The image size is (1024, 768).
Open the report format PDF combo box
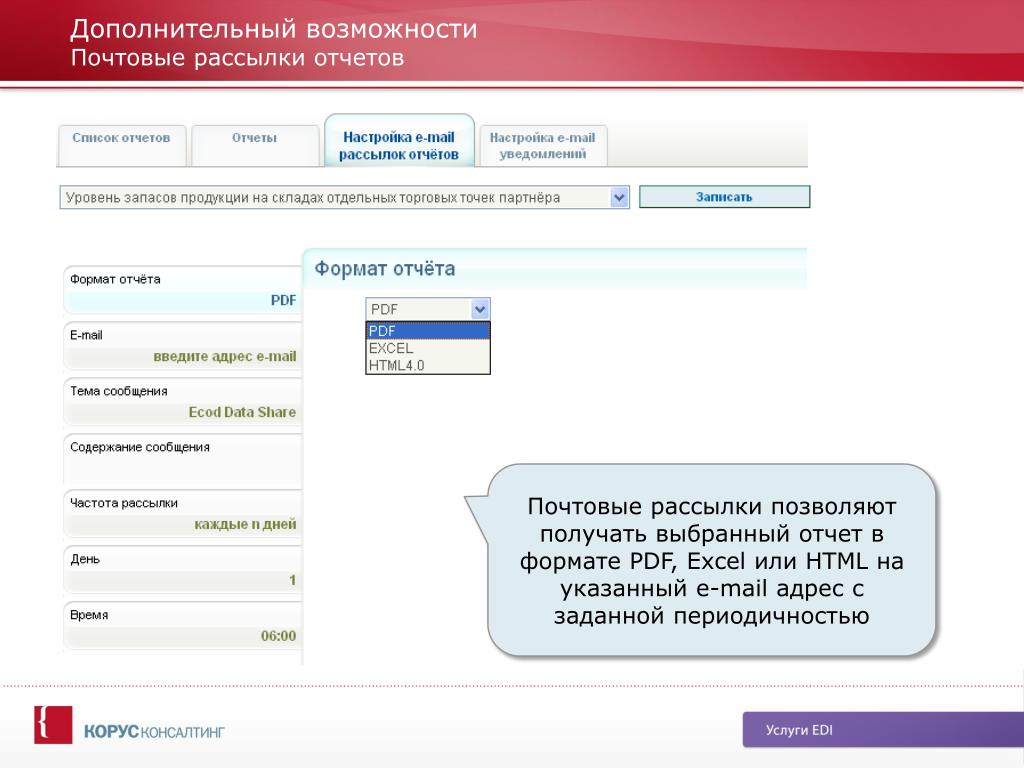point(428,309)
